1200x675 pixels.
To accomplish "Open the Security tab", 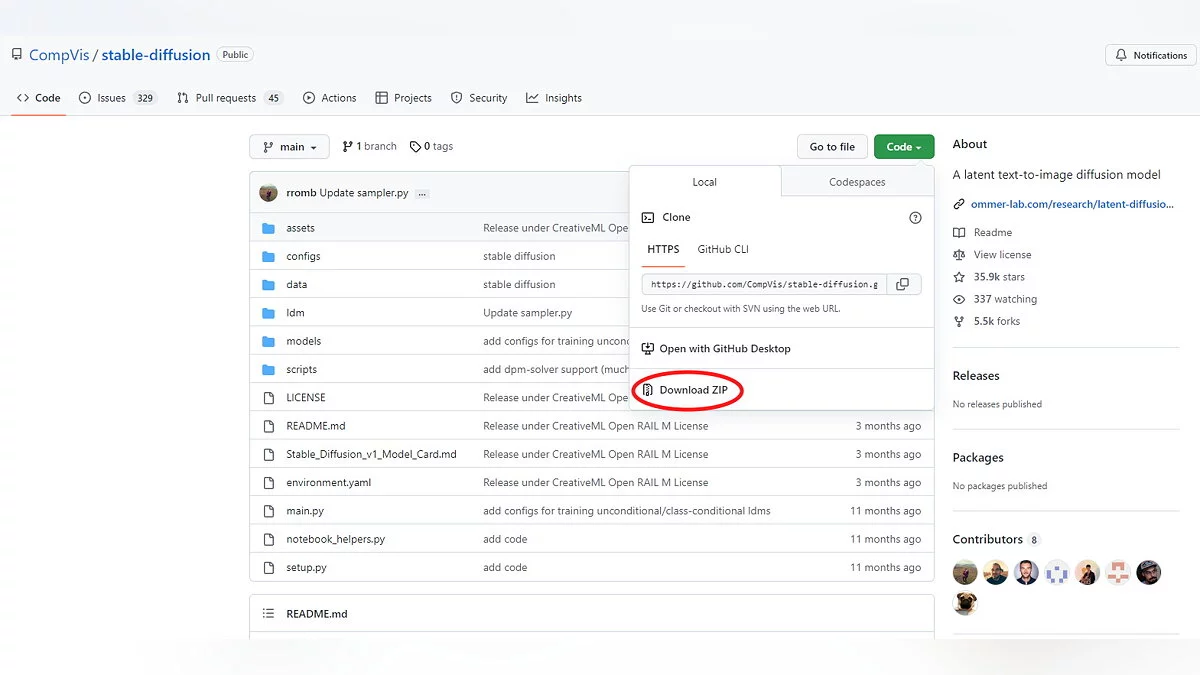I will pyautogui.click(x=479, y=98).
